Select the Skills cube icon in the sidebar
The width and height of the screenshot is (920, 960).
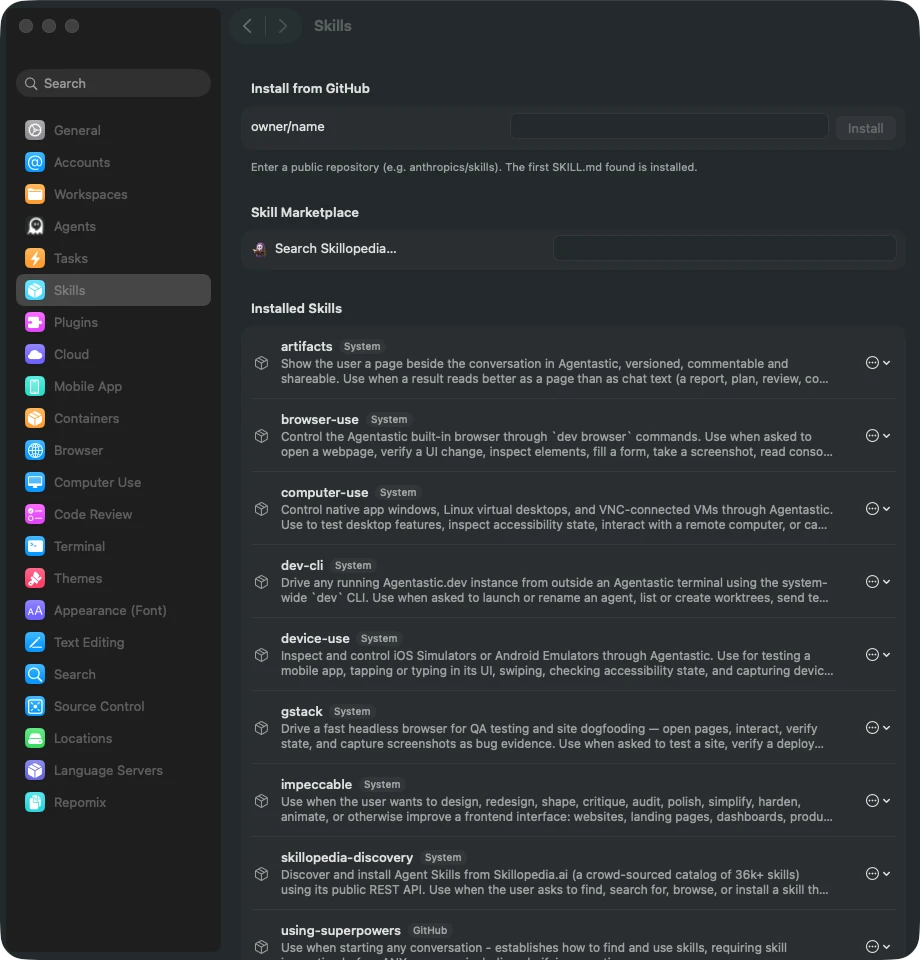coord(35,290)
